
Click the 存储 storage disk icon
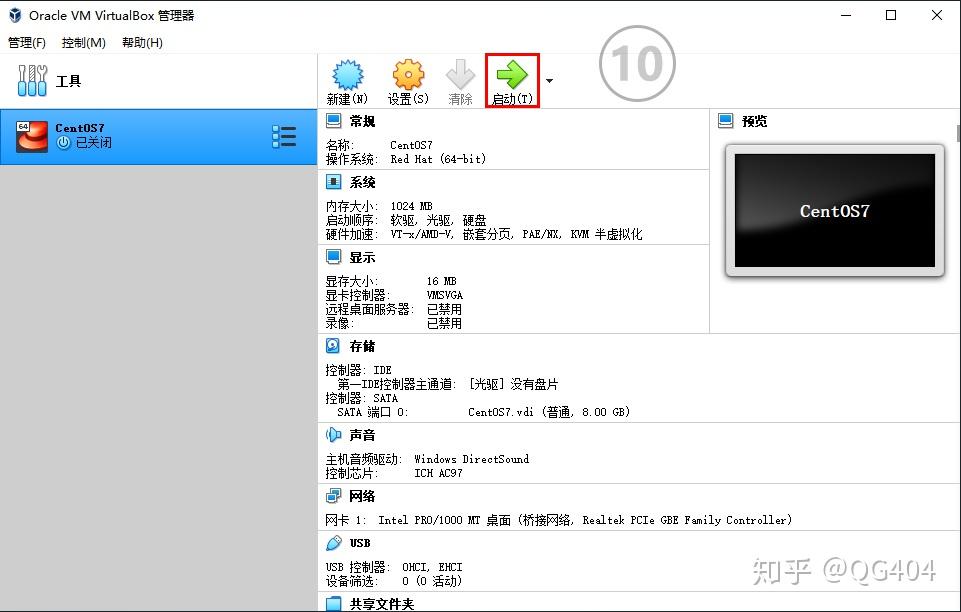335,345
